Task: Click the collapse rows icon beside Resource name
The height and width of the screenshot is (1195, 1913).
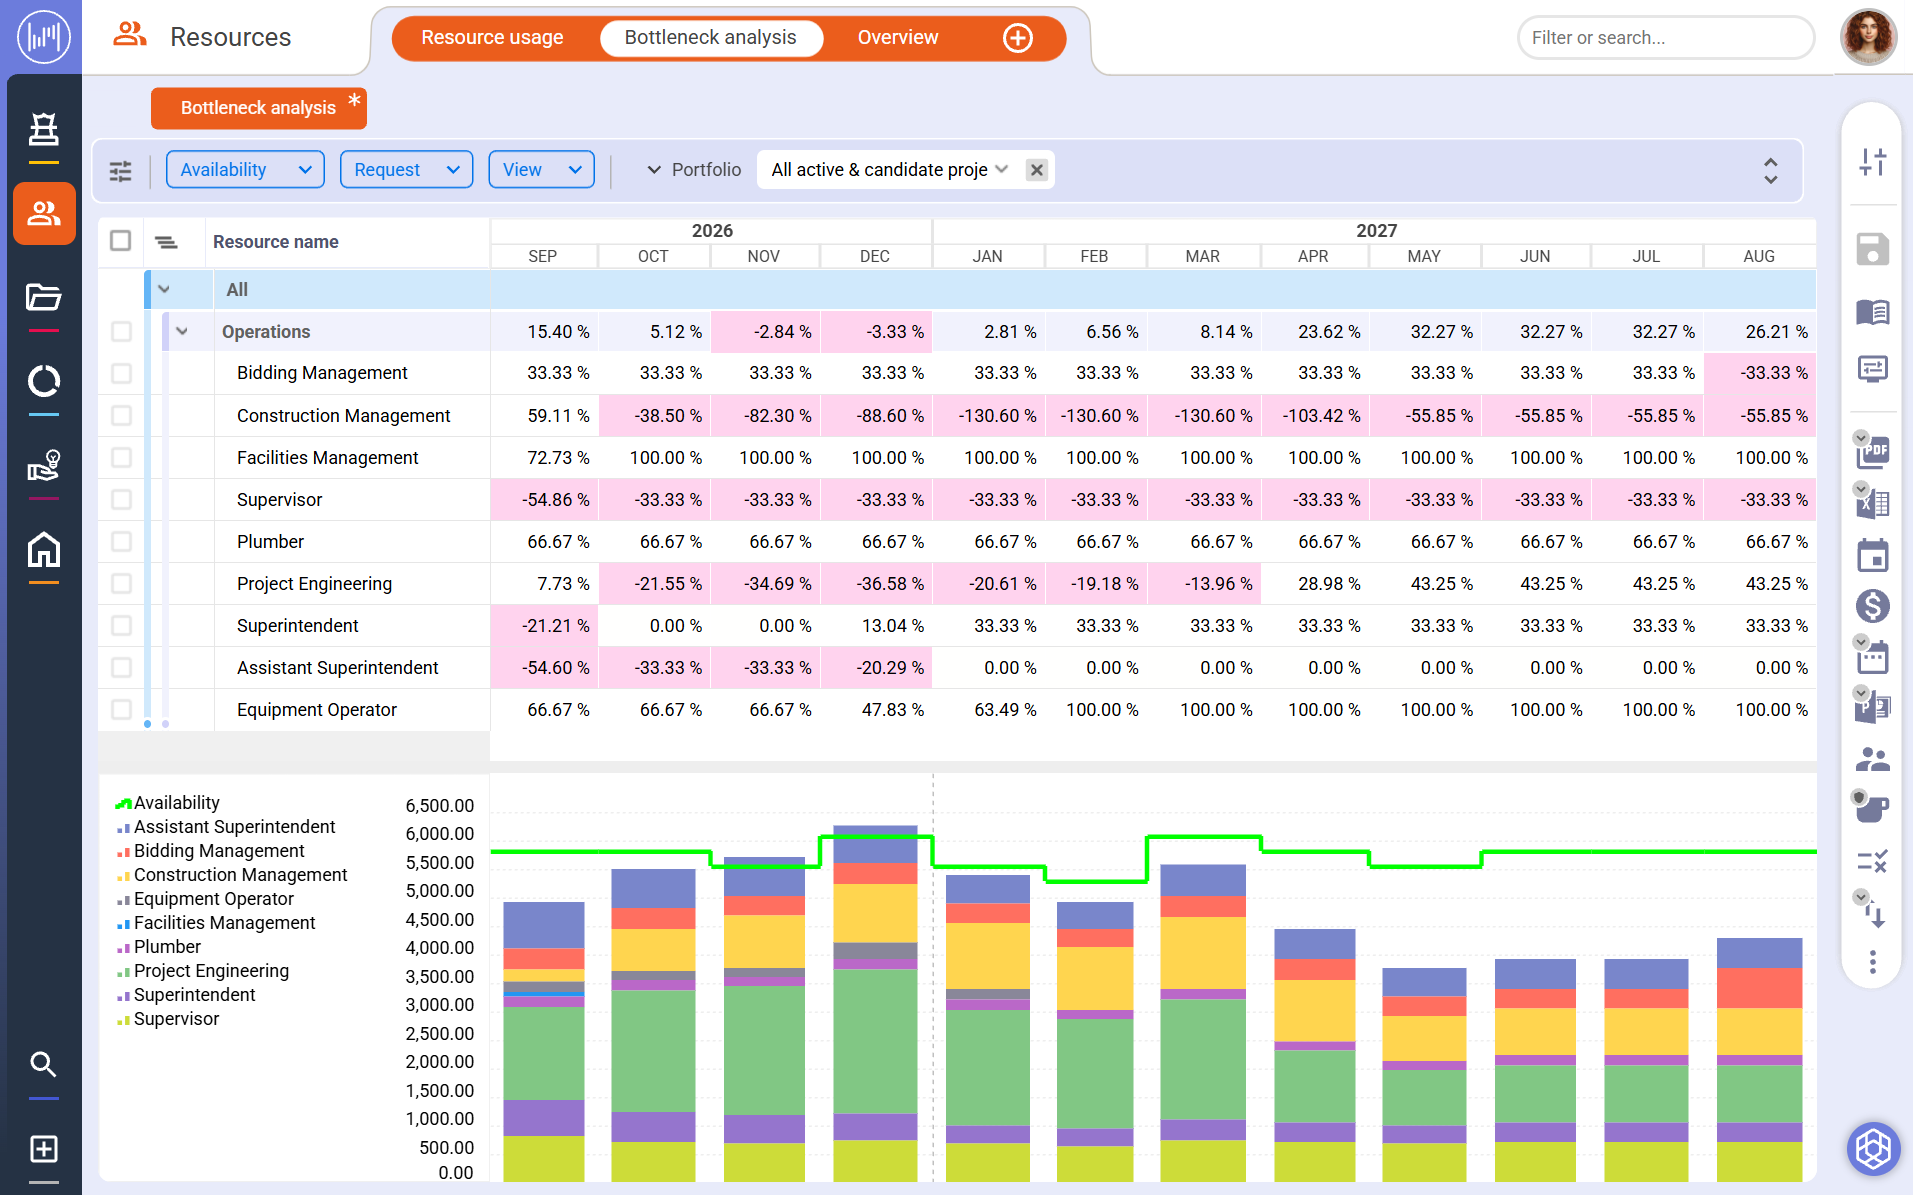Action: tap(166, 242)
